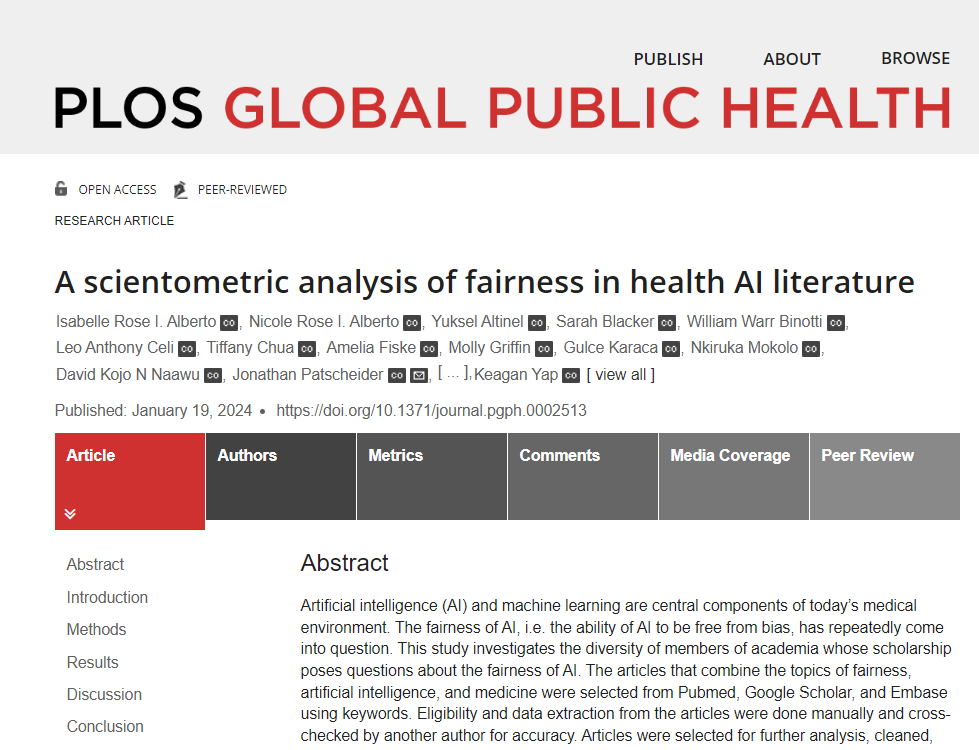This screenshot has width=979, height=750.
Task: Click contribution icon next to Nicole Rose I. Alberto
Action: [411, 323]
